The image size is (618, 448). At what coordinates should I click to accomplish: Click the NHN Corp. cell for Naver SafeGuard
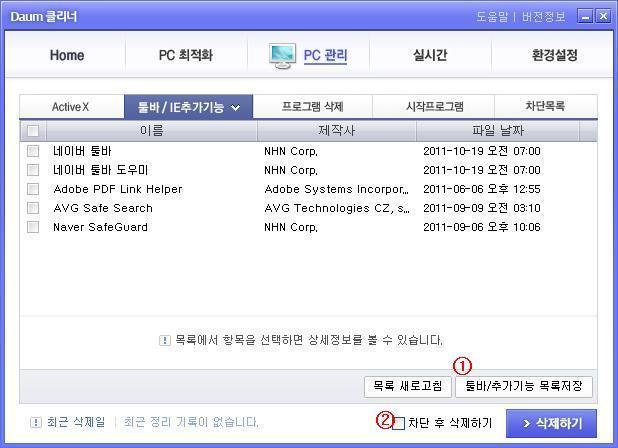[291, 227]
